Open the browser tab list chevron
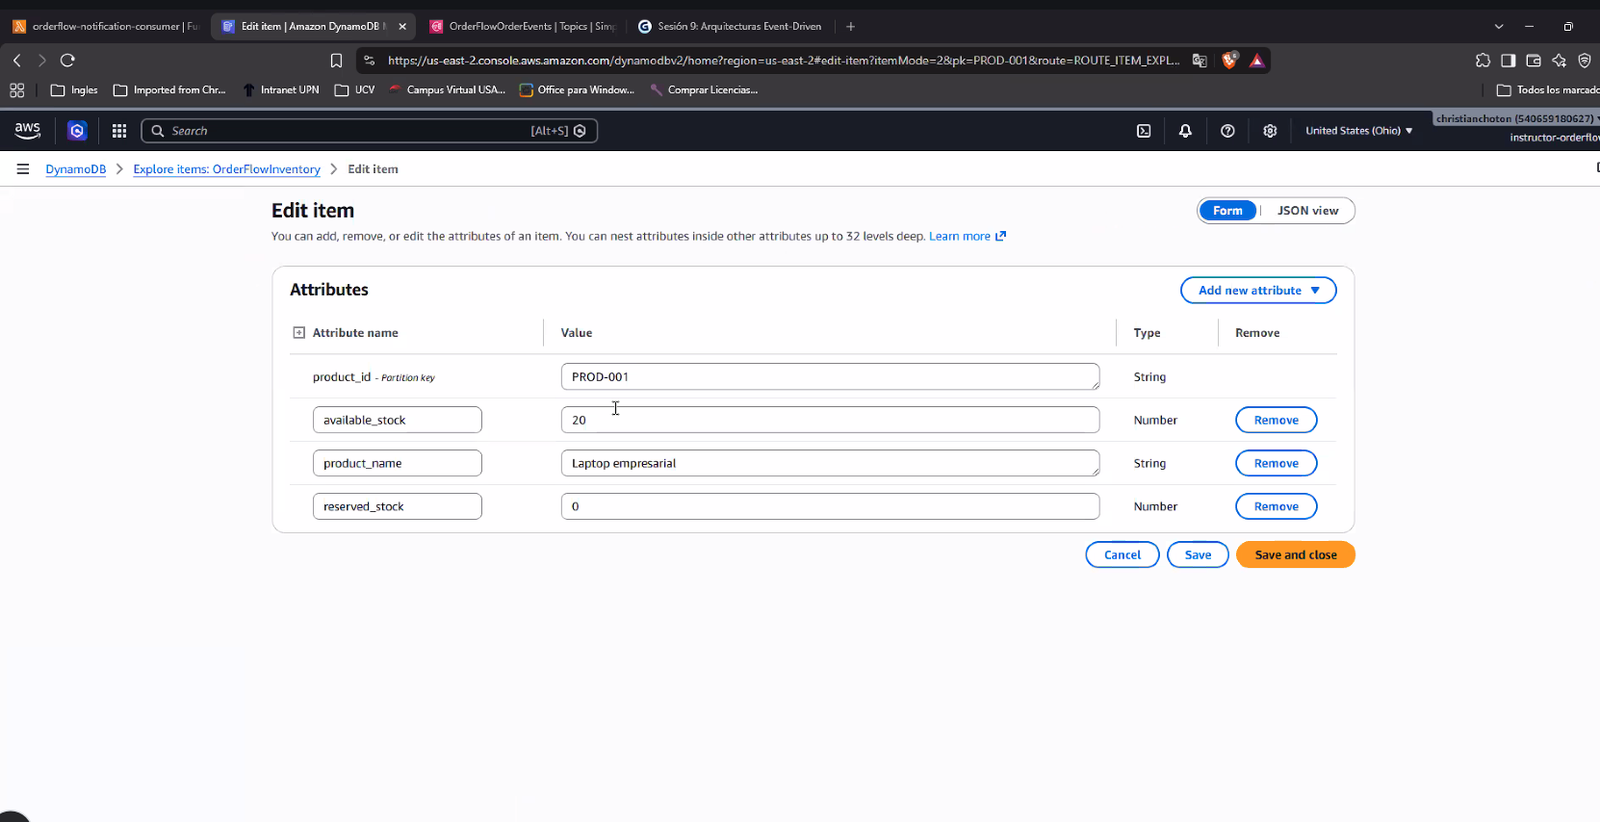The height and width of the screenshot is (822, 1600). point(1498,26)
